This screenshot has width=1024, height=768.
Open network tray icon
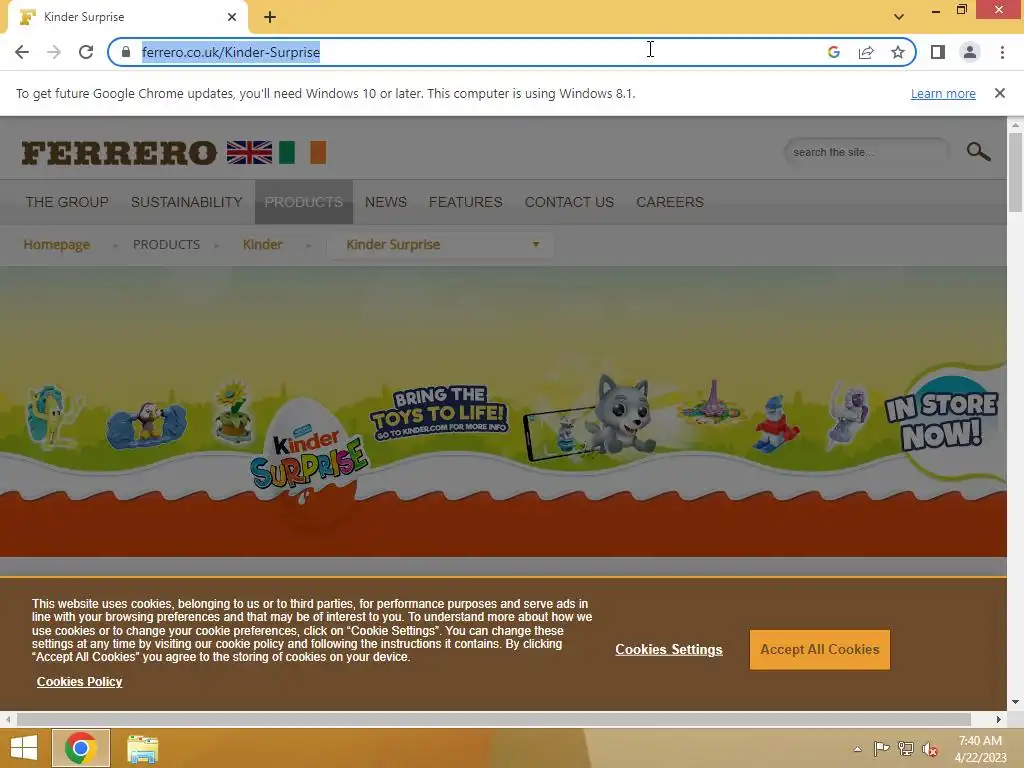tap(906, 749)
